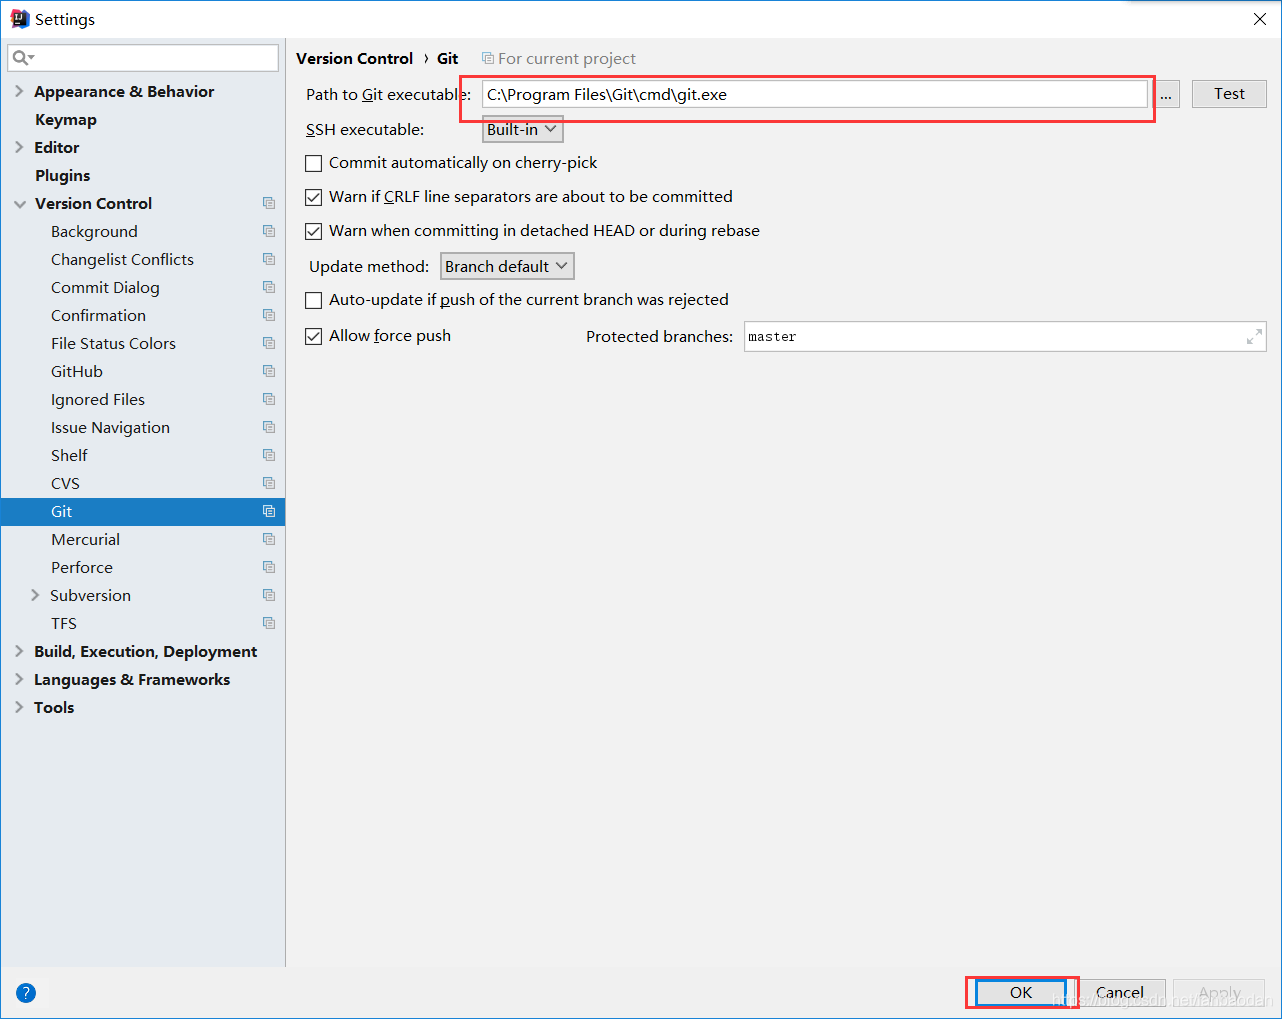The height and width of the screenshot is (1019, 1282).
Task: Open the SSH executable Built-in dropdown
Action: pos(523,129)
